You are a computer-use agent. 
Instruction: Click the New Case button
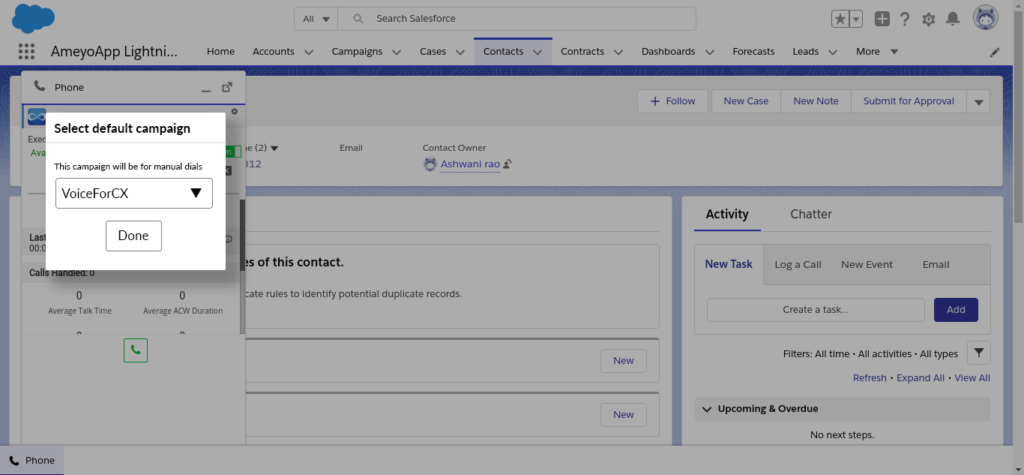[x=746, y=101]
